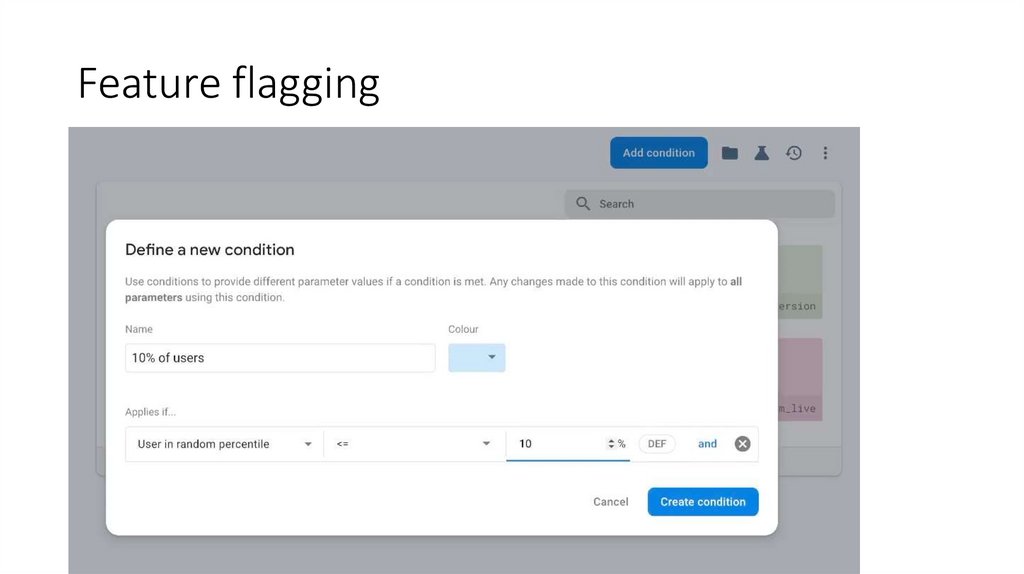Click the magnifier icon in Search
The image size is (1024, 574).
pyautogui.click(x=583, y=204)
